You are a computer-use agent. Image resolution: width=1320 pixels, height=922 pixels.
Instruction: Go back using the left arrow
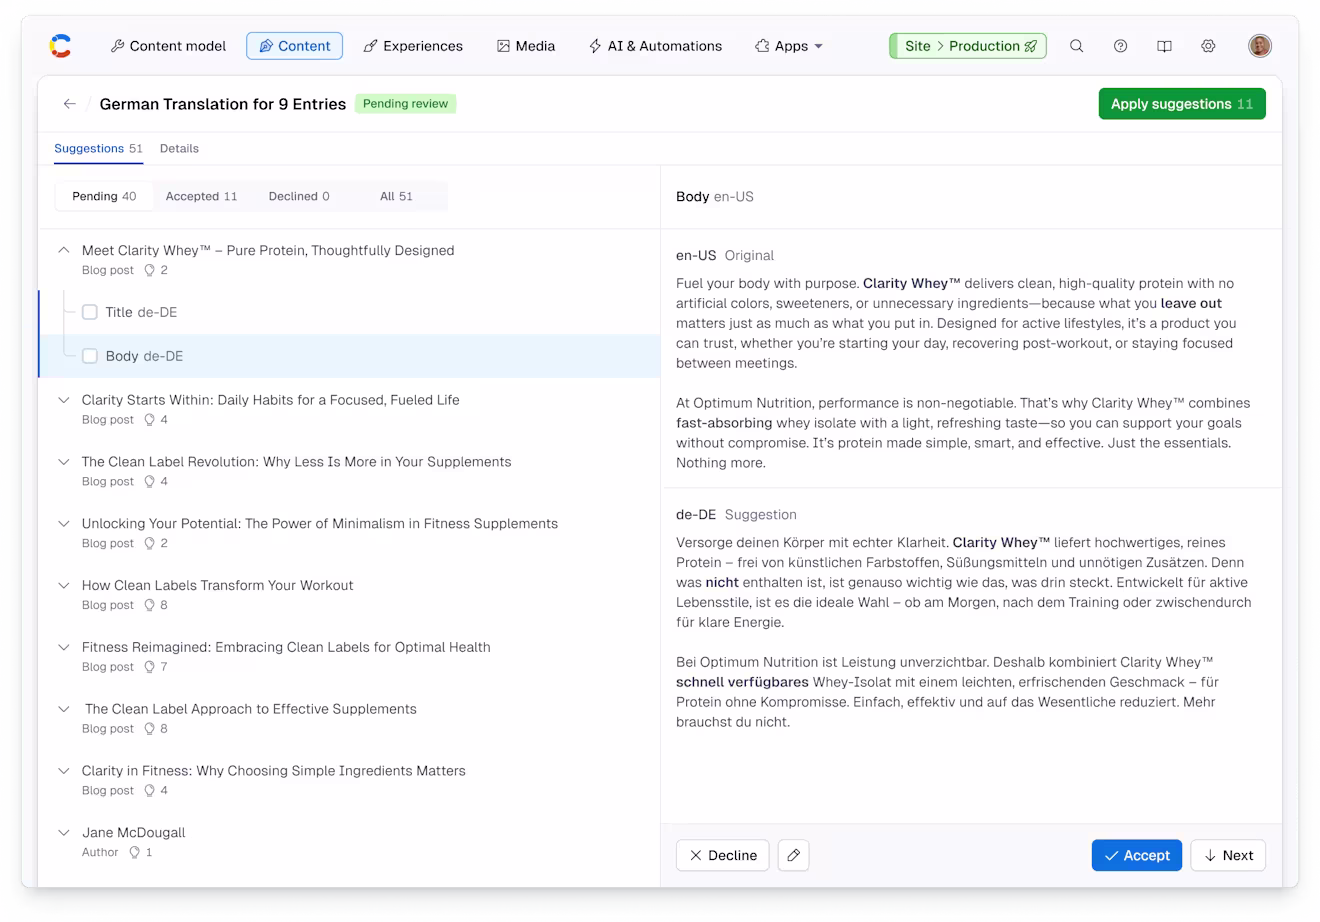click(x=69, y=104)
